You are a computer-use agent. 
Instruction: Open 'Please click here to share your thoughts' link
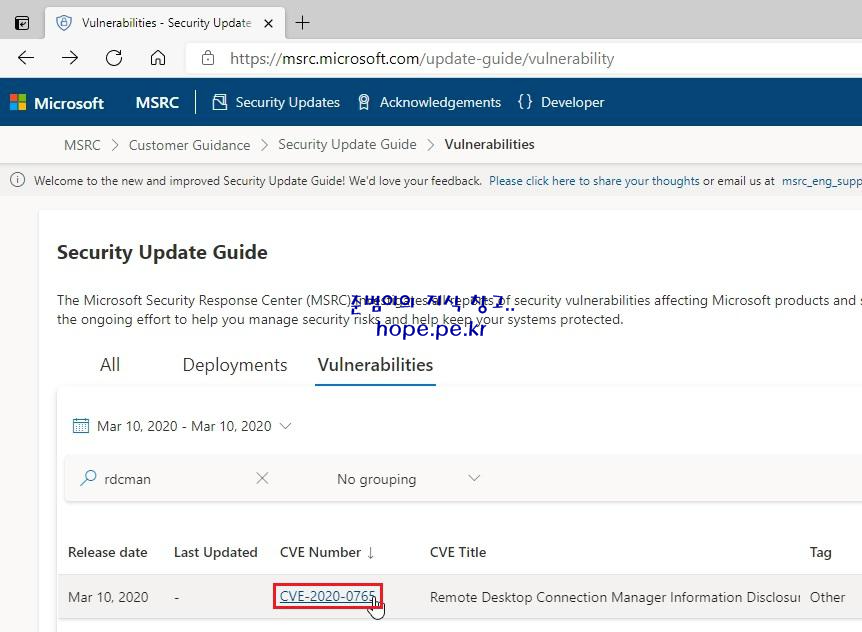594,181
